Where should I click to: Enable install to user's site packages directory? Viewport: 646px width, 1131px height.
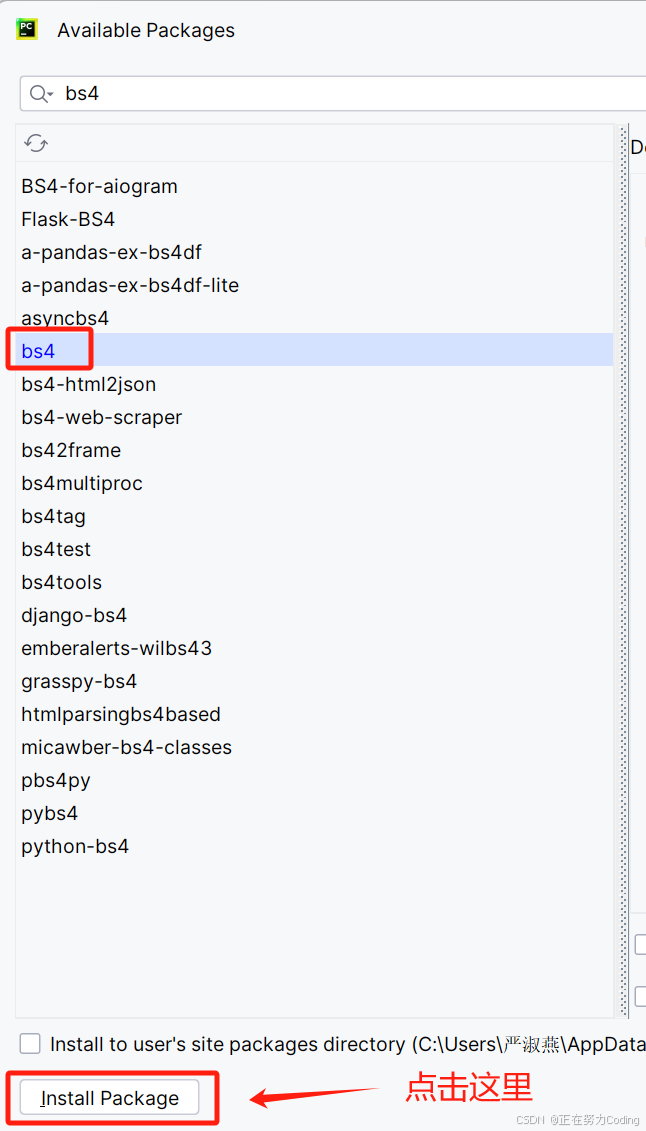(x=30, y=1043)
